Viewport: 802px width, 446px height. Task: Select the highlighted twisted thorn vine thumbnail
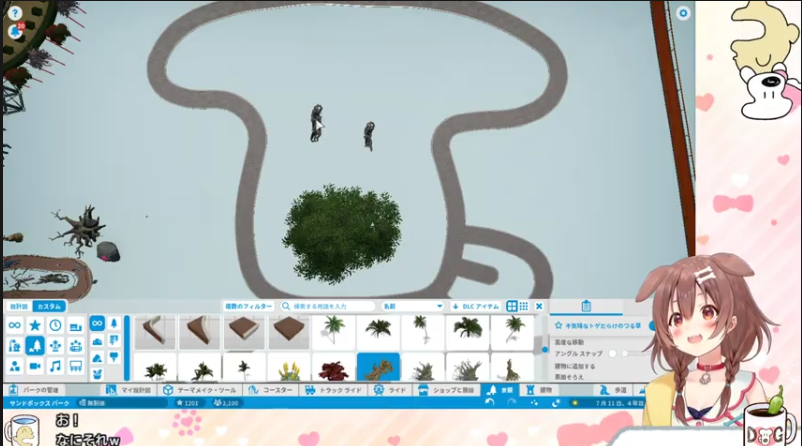point(378,367)
